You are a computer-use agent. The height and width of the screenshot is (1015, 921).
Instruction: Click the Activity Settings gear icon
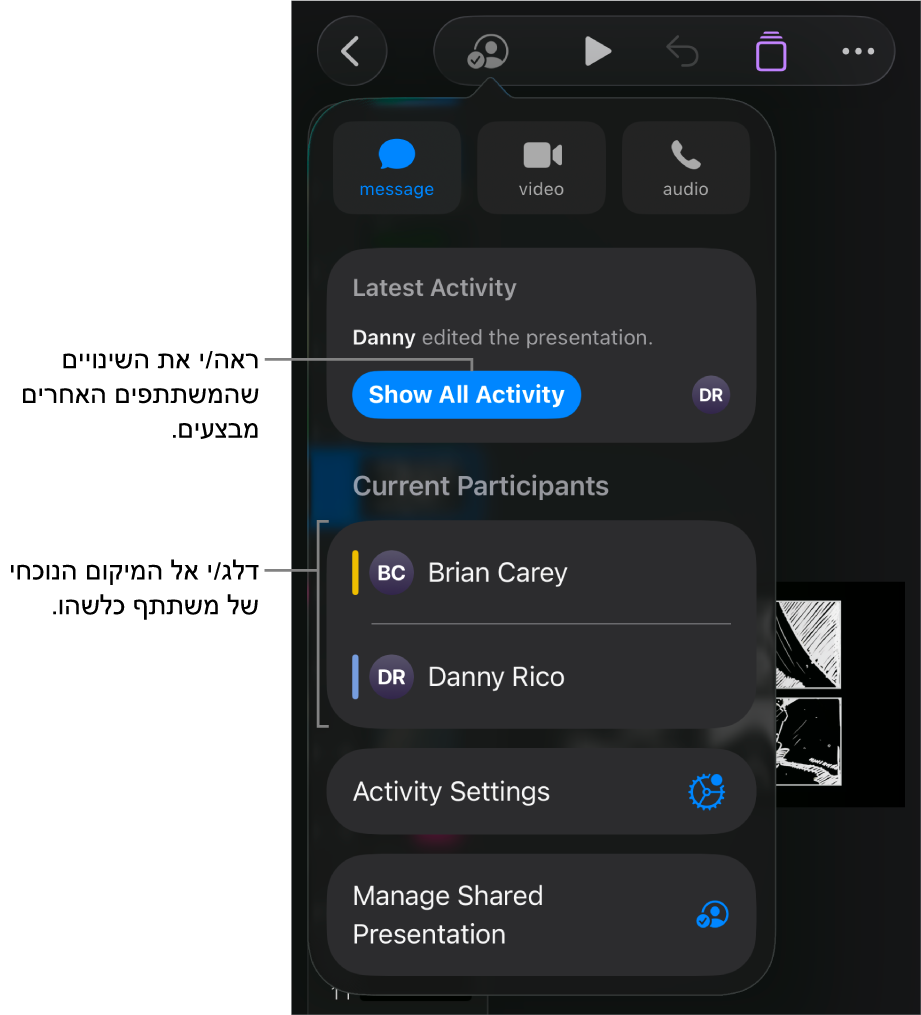click(706, 791)
